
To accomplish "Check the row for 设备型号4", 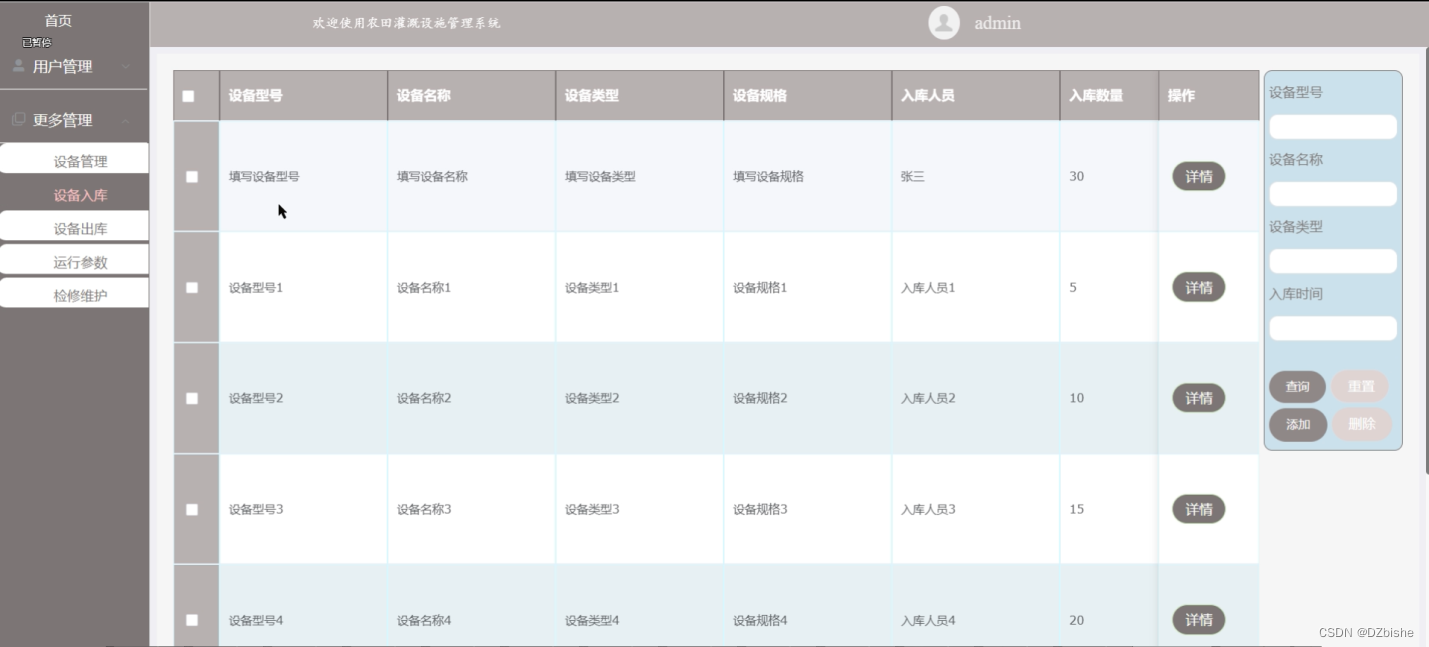I will [x=192, y=621].
